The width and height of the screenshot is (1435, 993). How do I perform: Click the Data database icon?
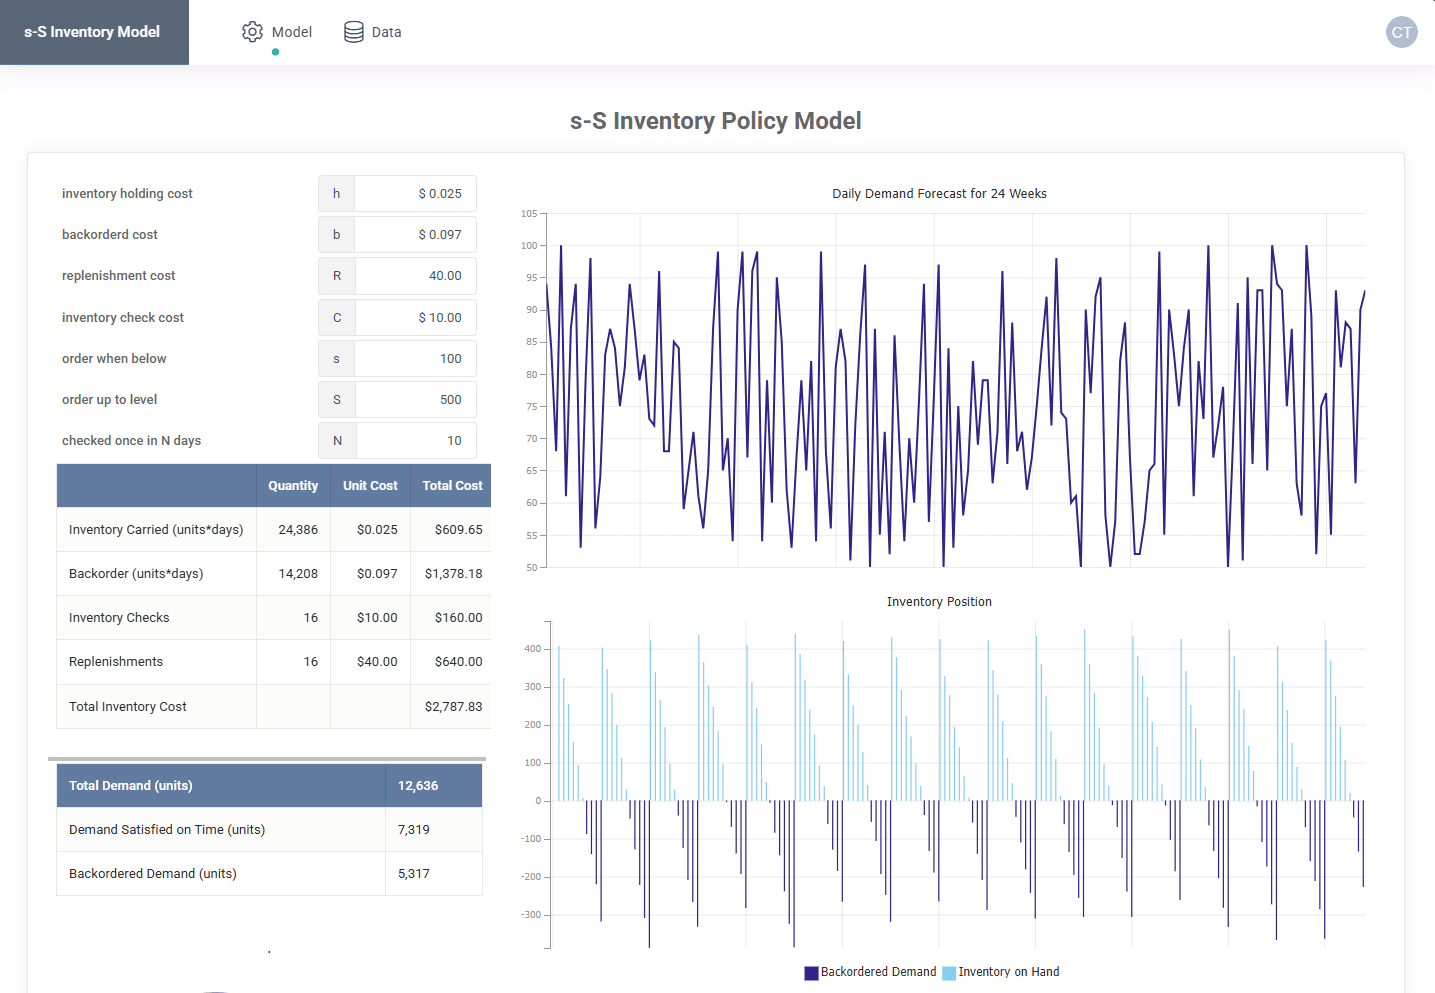(x=354, y=32)
